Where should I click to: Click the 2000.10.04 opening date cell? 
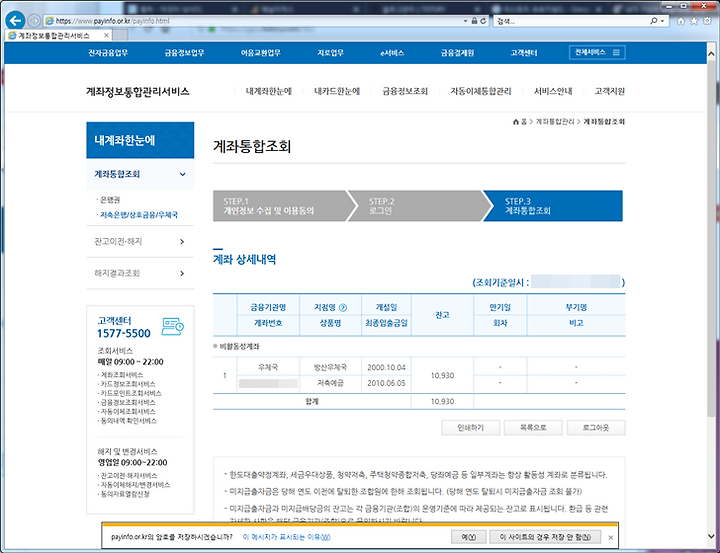(386, 367)
